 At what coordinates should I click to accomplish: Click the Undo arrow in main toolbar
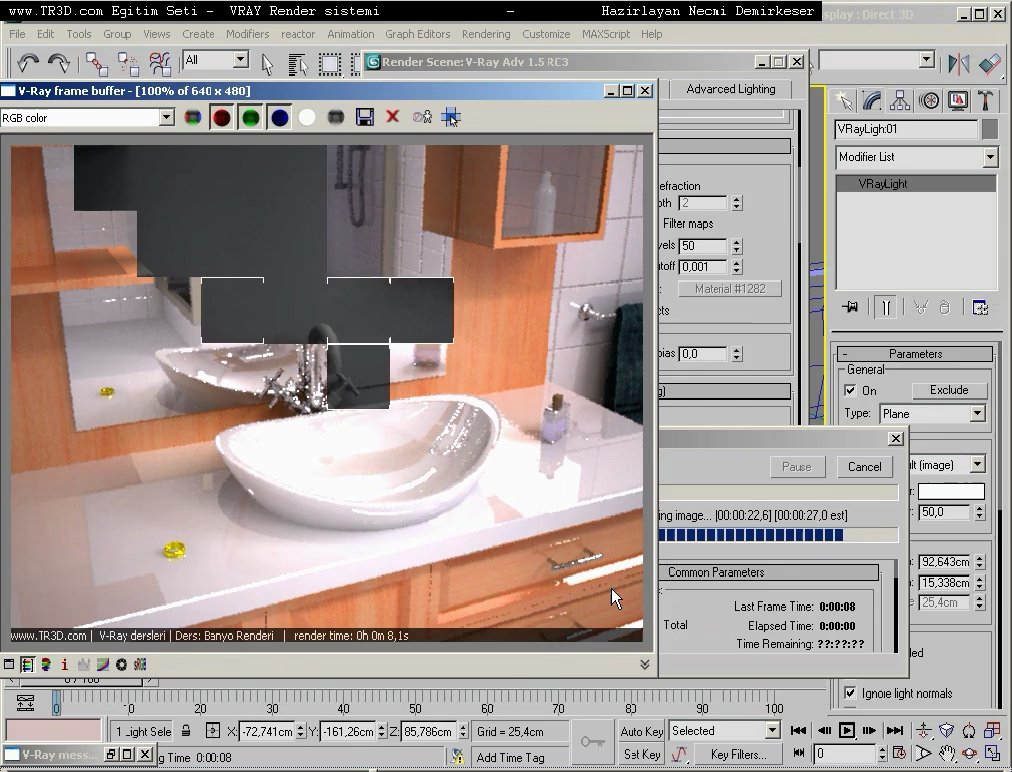coord(28,63)
